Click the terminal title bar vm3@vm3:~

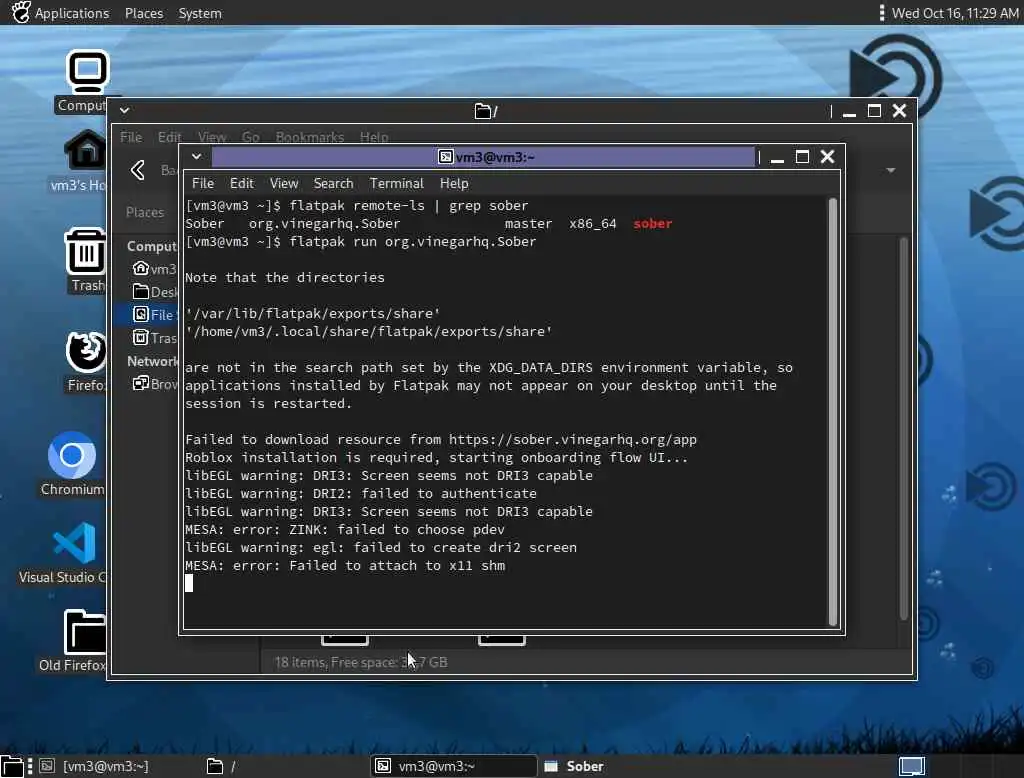pyautogui.click(x=484, y=157)
